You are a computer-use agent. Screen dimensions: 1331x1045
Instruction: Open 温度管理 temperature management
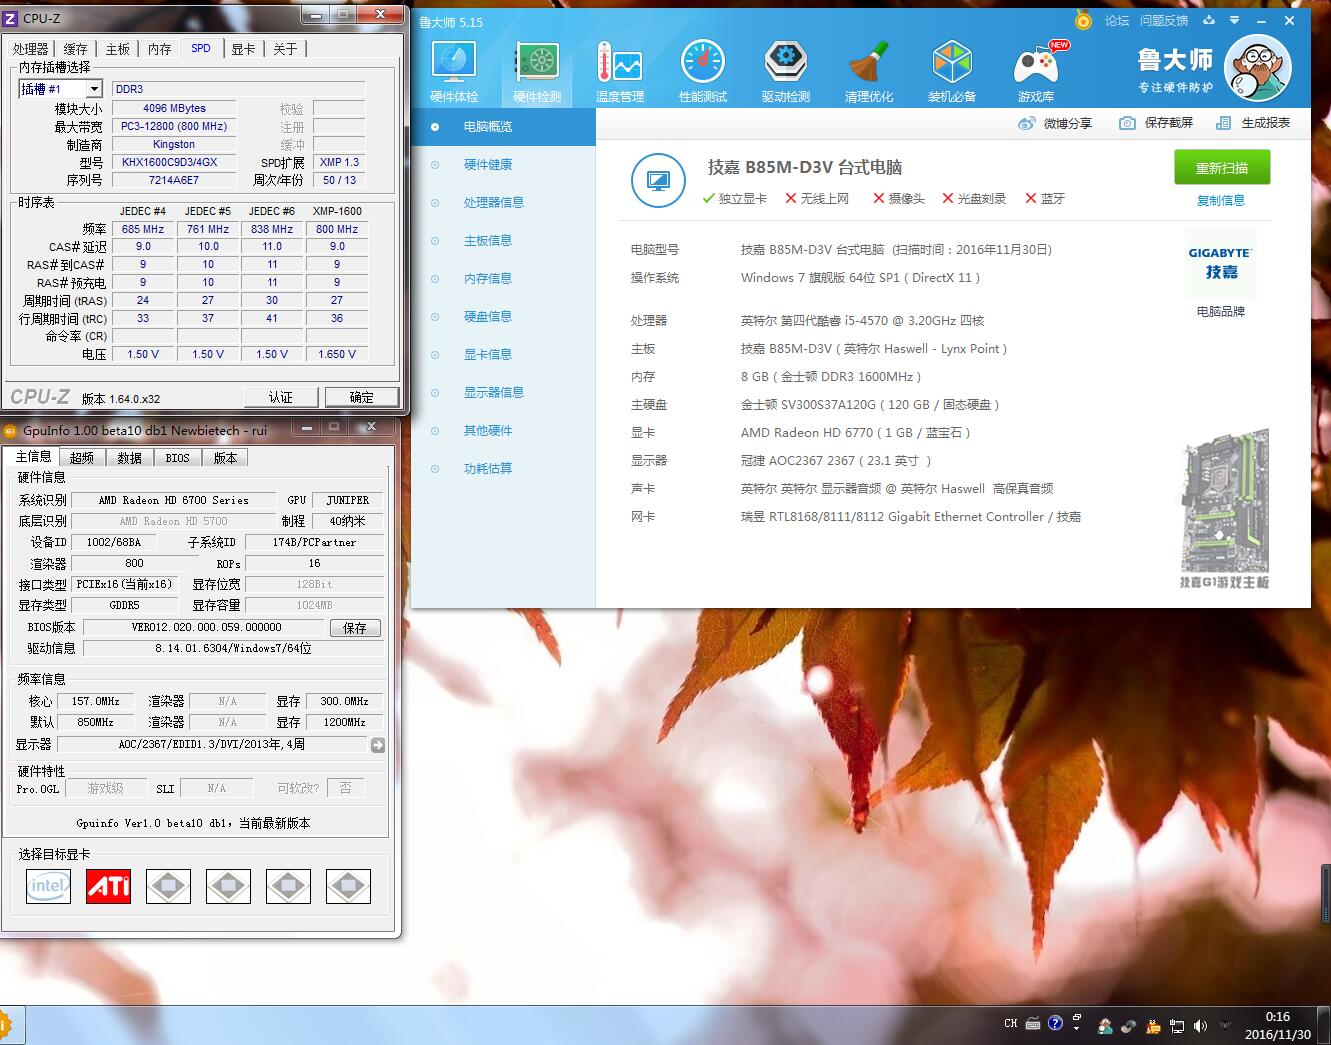tap(620, 72)
